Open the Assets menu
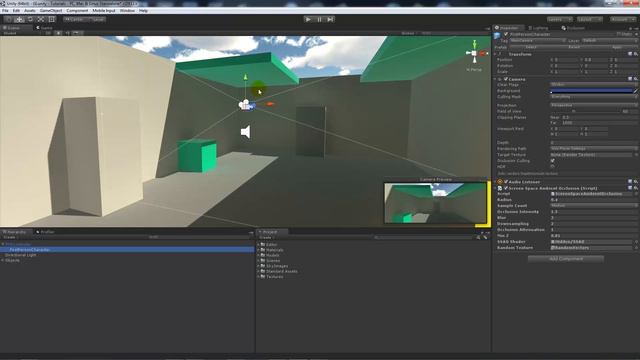The image size is (640, 360). (x=29, y=11)
